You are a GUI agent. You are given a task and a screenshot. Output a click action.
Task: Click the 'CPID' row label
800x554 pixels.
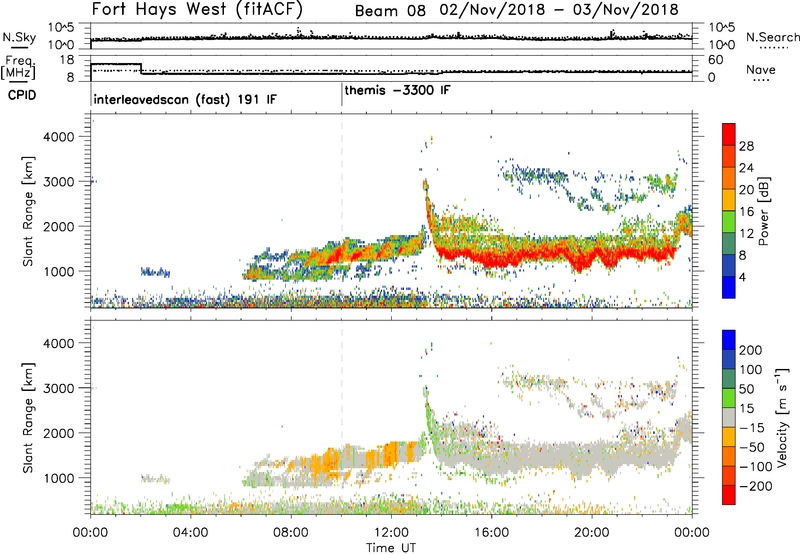[x=22, y=95]
